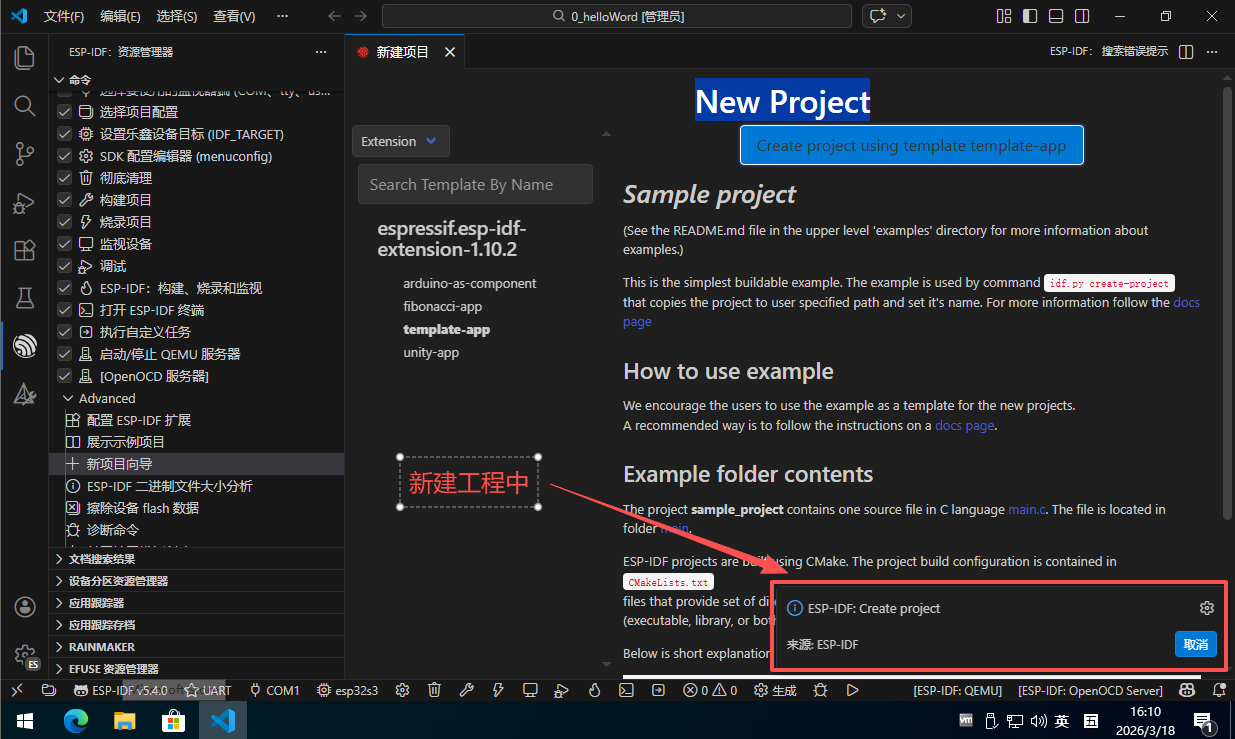Select esp32s3 target chip in status bar

coord(348,690)
